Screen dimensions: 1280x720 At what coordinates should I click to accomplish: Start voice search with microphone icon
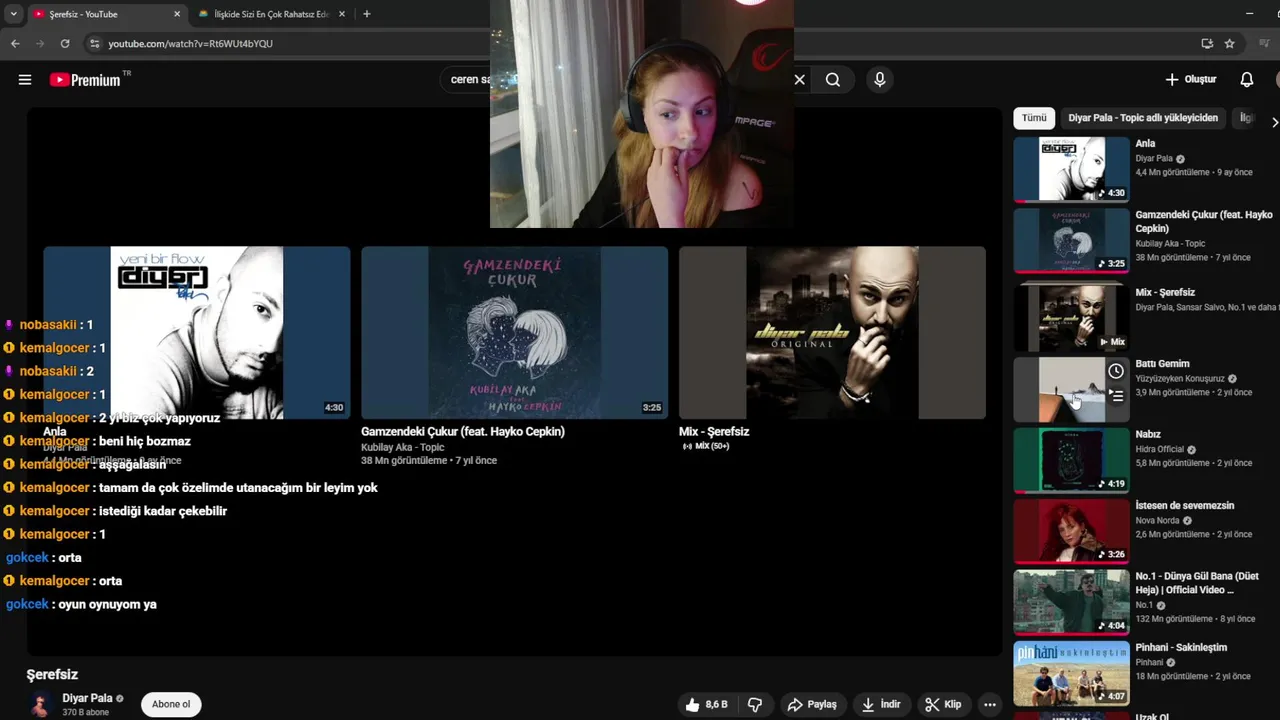(880, 80)
